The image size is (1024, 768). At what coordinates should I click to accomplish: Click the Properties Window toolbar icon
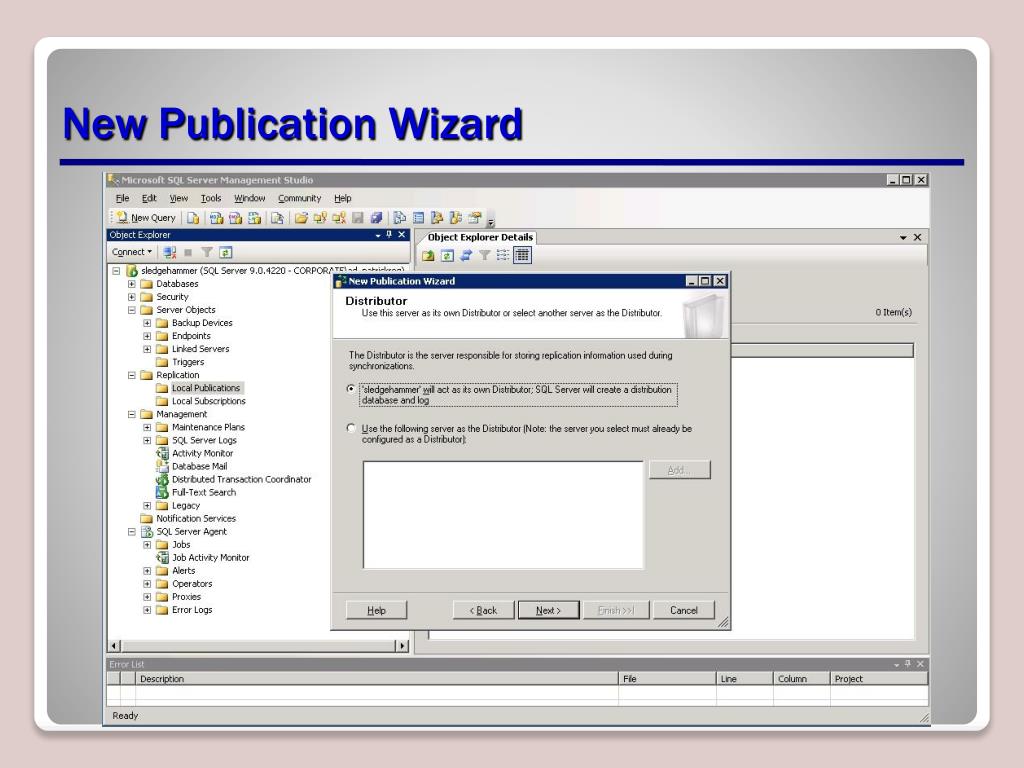pos(475,217)
